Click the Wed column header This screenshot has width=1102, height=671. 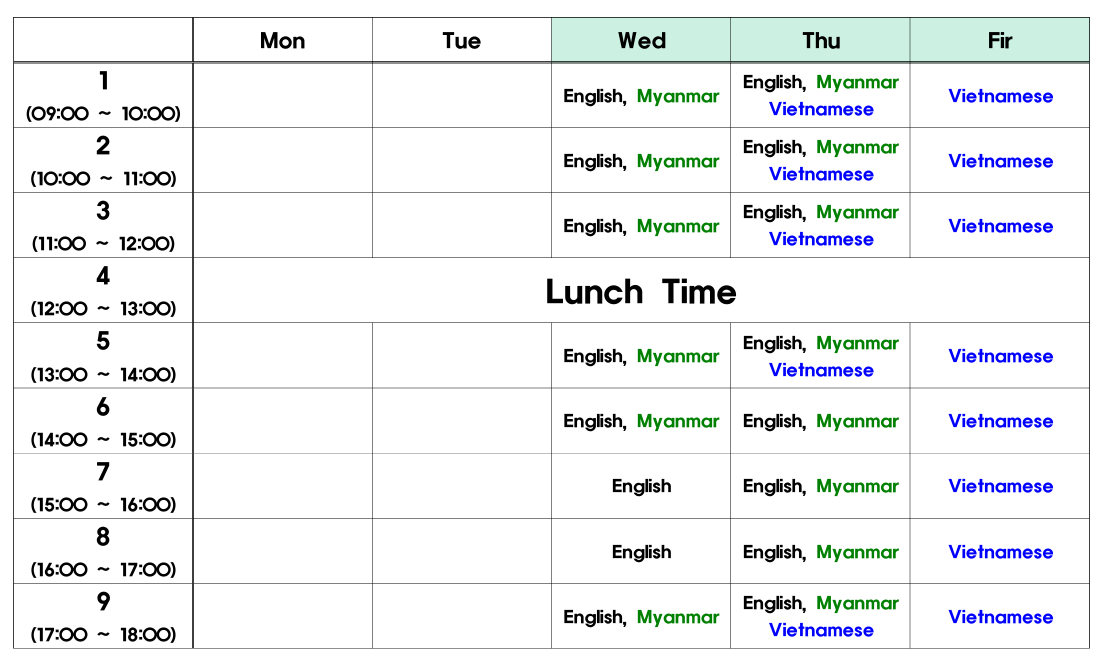point(641,40)
